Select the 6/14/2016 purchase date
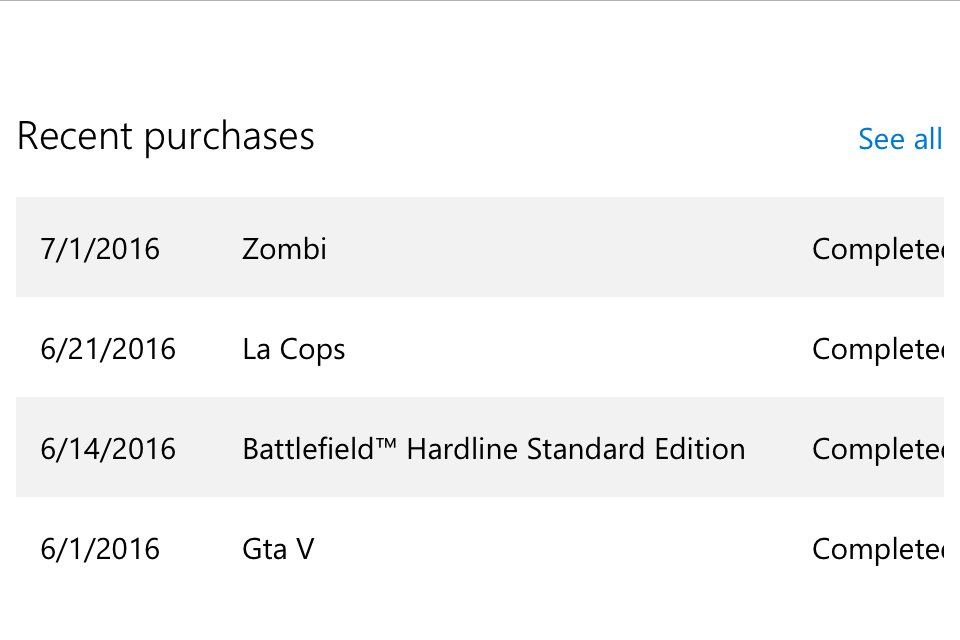The image size is (960, 640). [x=108, y=449]
